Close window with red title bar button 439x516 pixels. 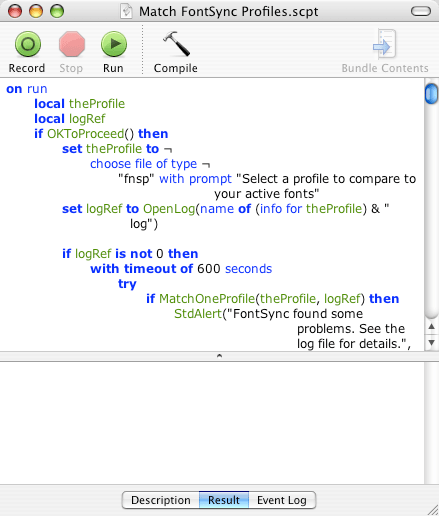coord(15,11)
